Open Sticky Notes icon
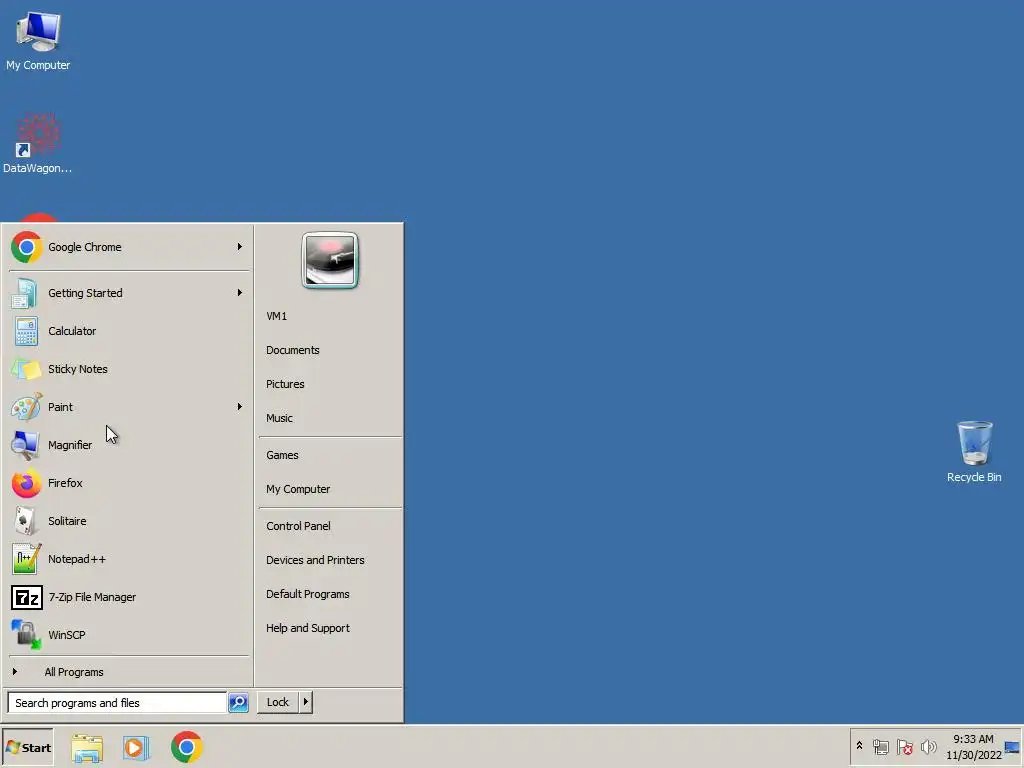Image resolution: width=1024 pixels, height=768 pixels. click(x=26, y=369)
